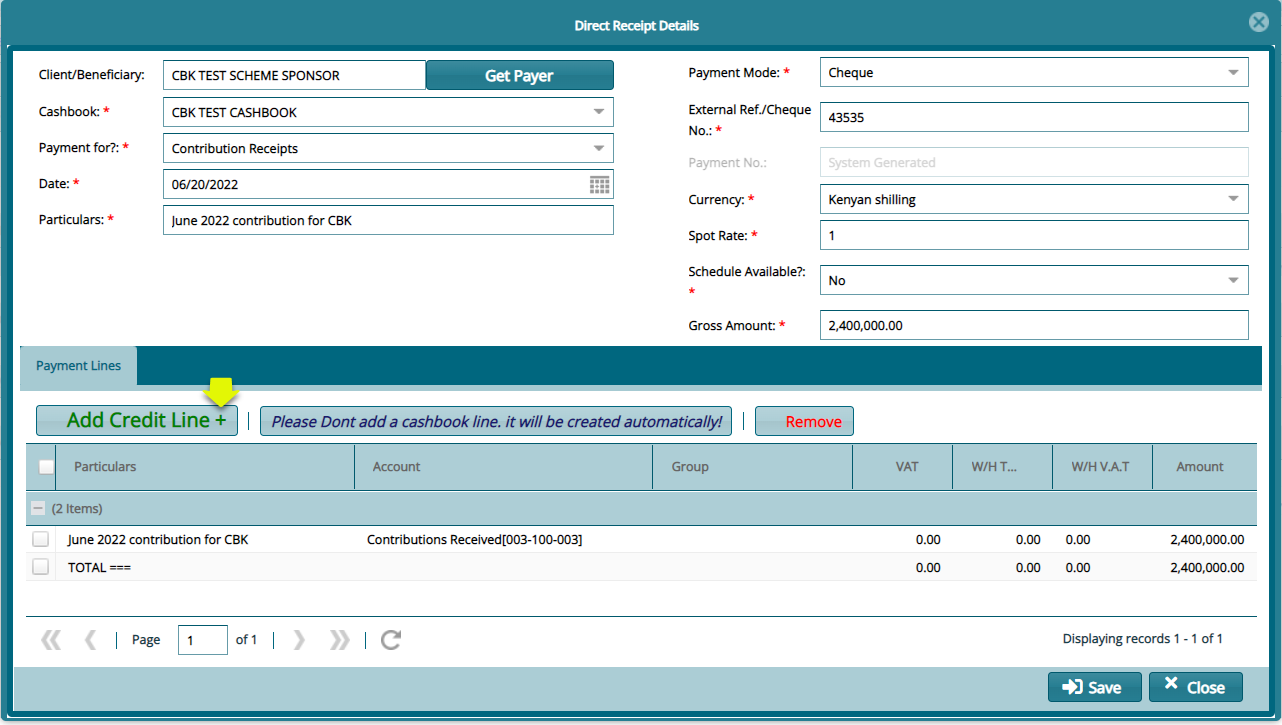This screenshot has width=1282, height=725.
Task: Sort by Amount column header
Action: (1204, 467)
